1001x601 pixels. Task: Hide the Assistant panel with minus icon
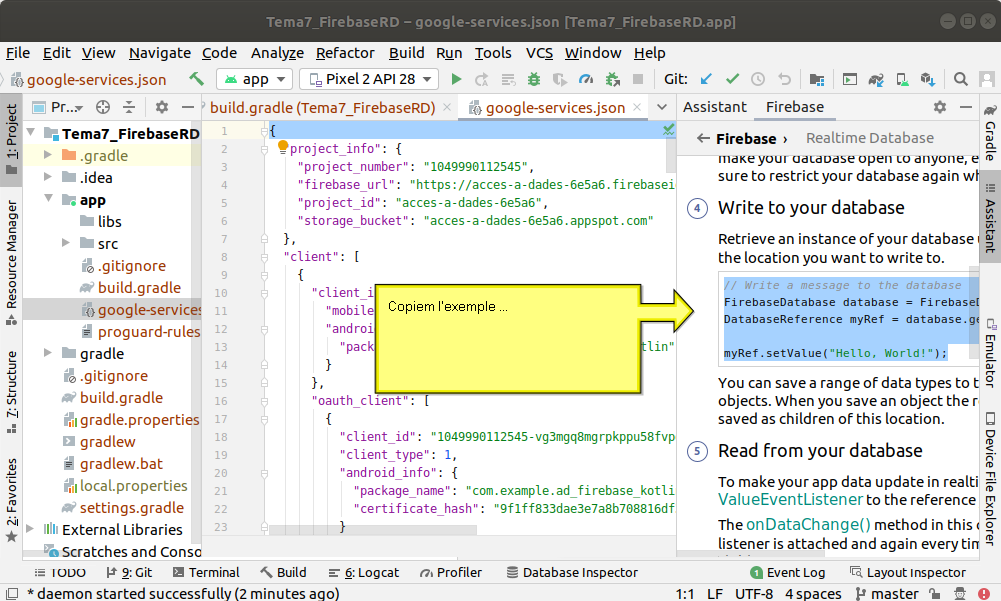[x=966, y=107]
